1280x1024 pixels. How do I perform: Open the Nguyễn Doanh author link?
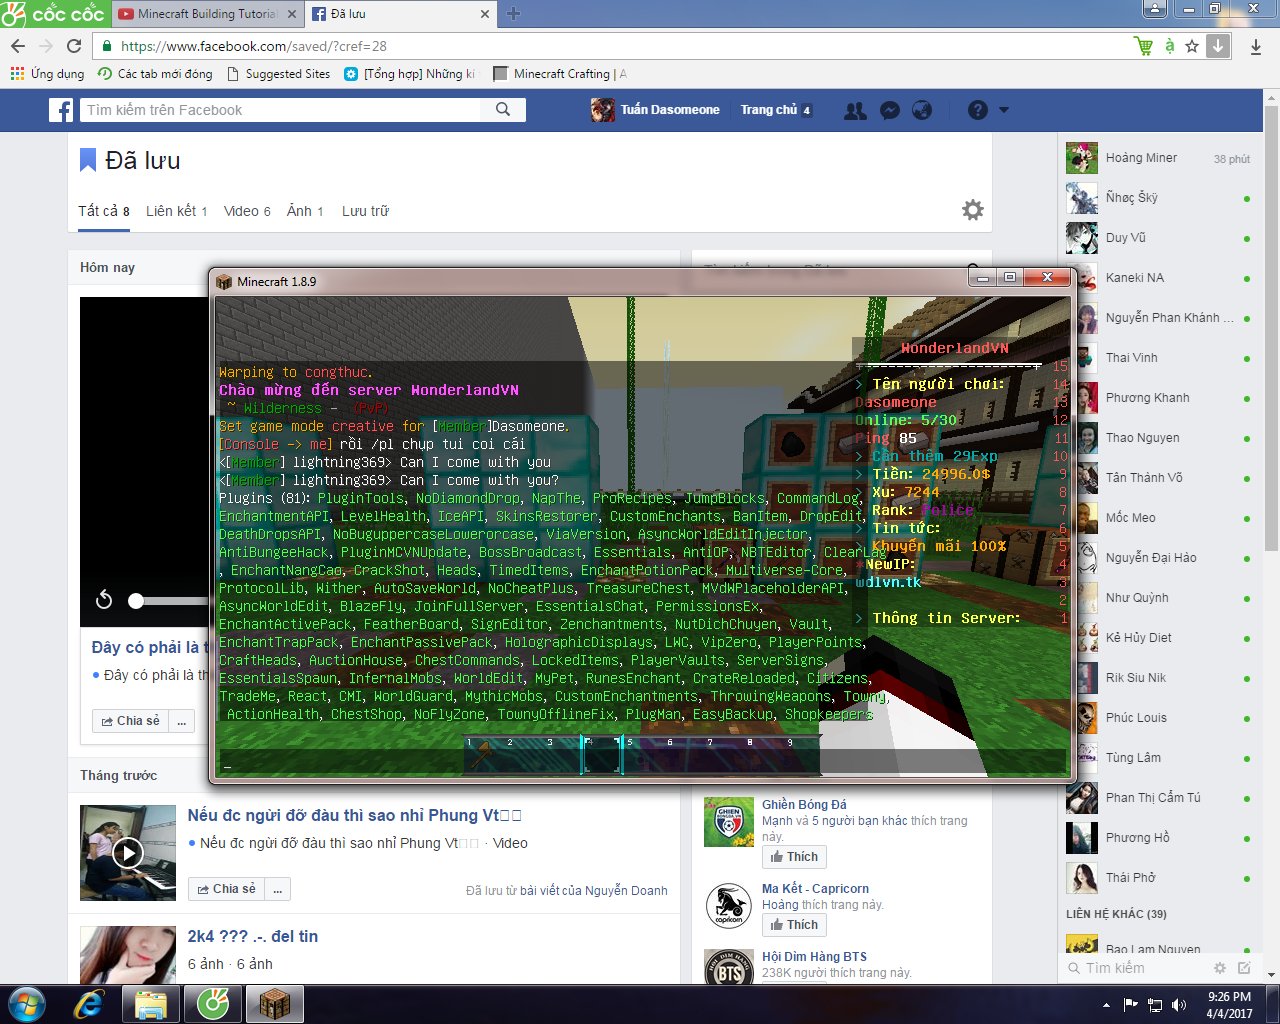click(626, 891)
